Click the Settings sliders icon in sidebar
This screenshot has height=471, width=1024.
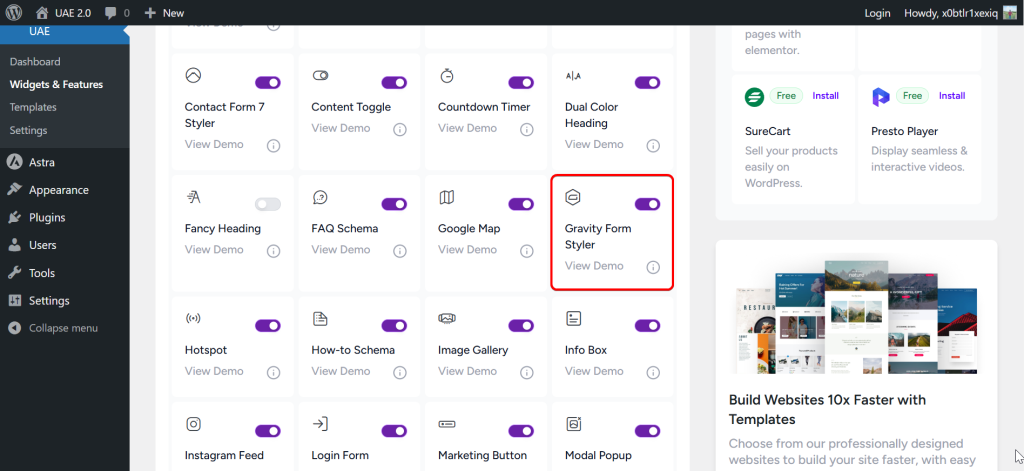pyautogui.click(x=14, y=300)
